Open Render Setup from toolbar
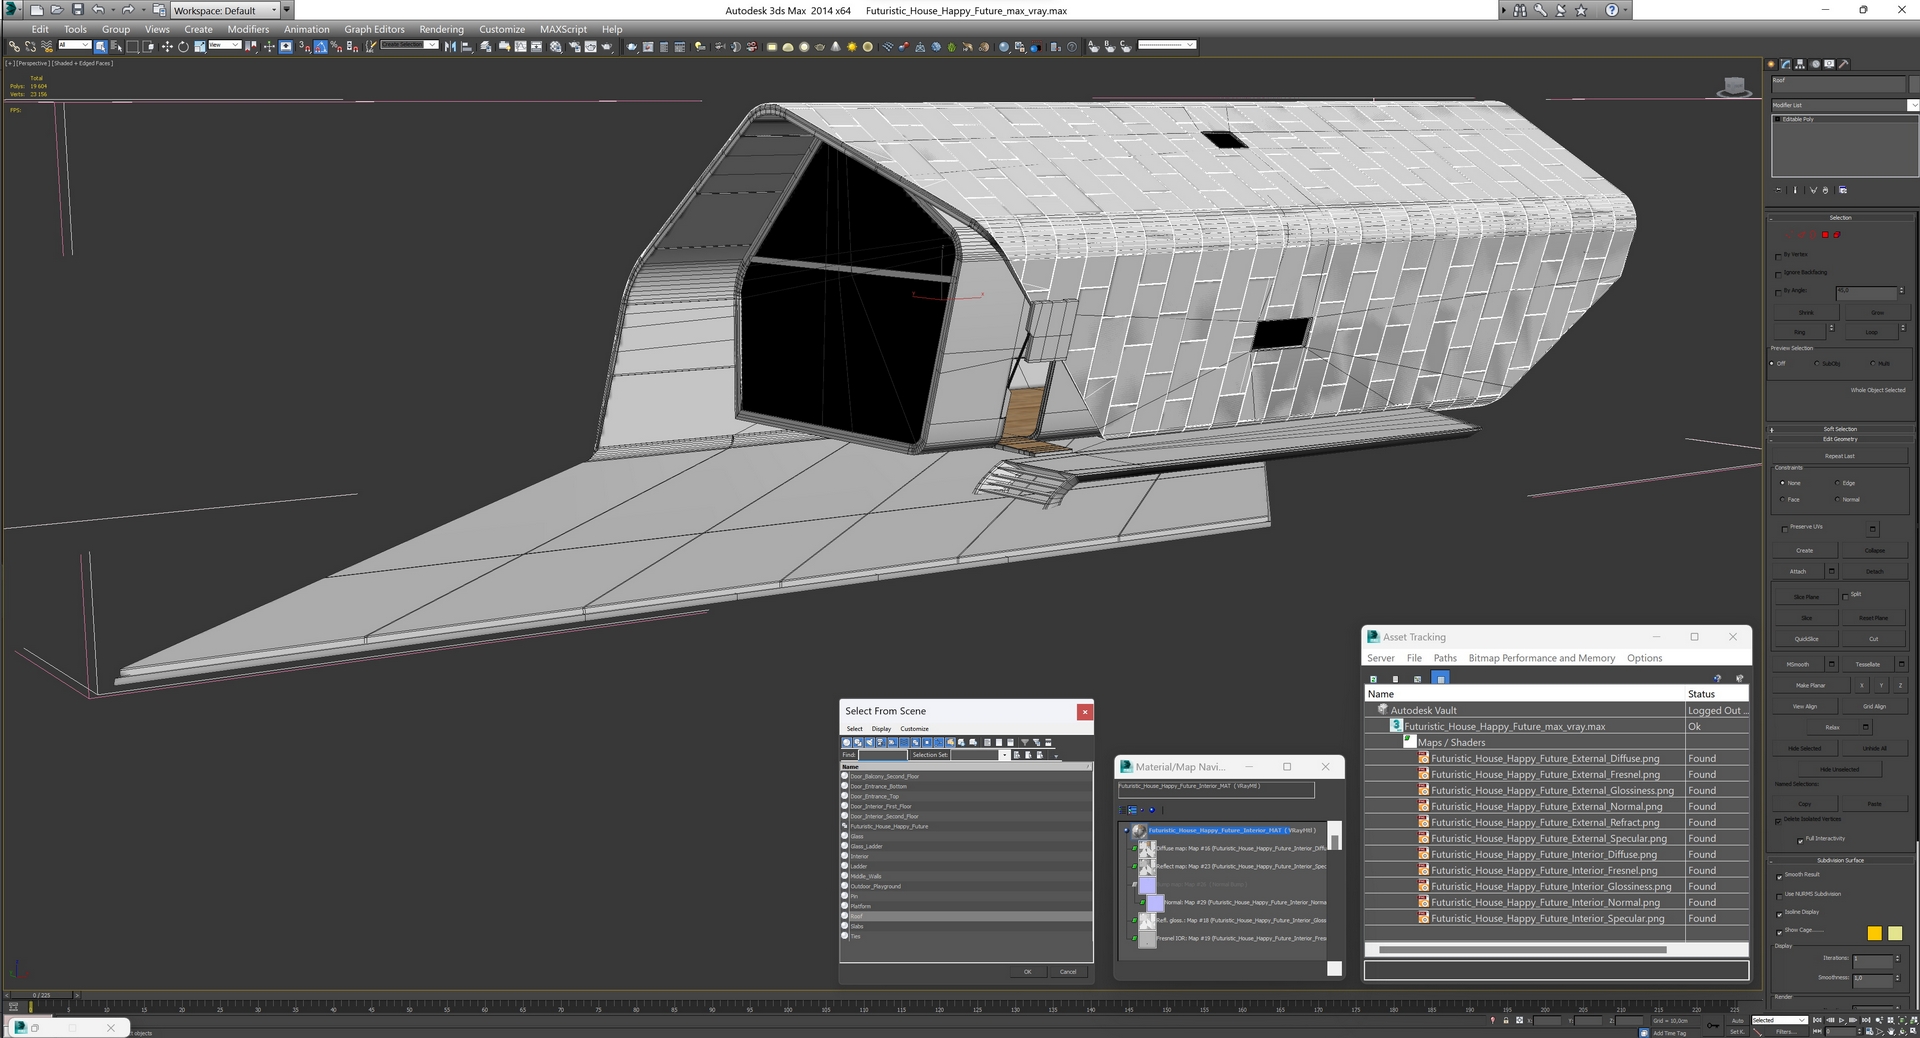1920x1038 pixels. pyautogui.click(x=575, y=46)
